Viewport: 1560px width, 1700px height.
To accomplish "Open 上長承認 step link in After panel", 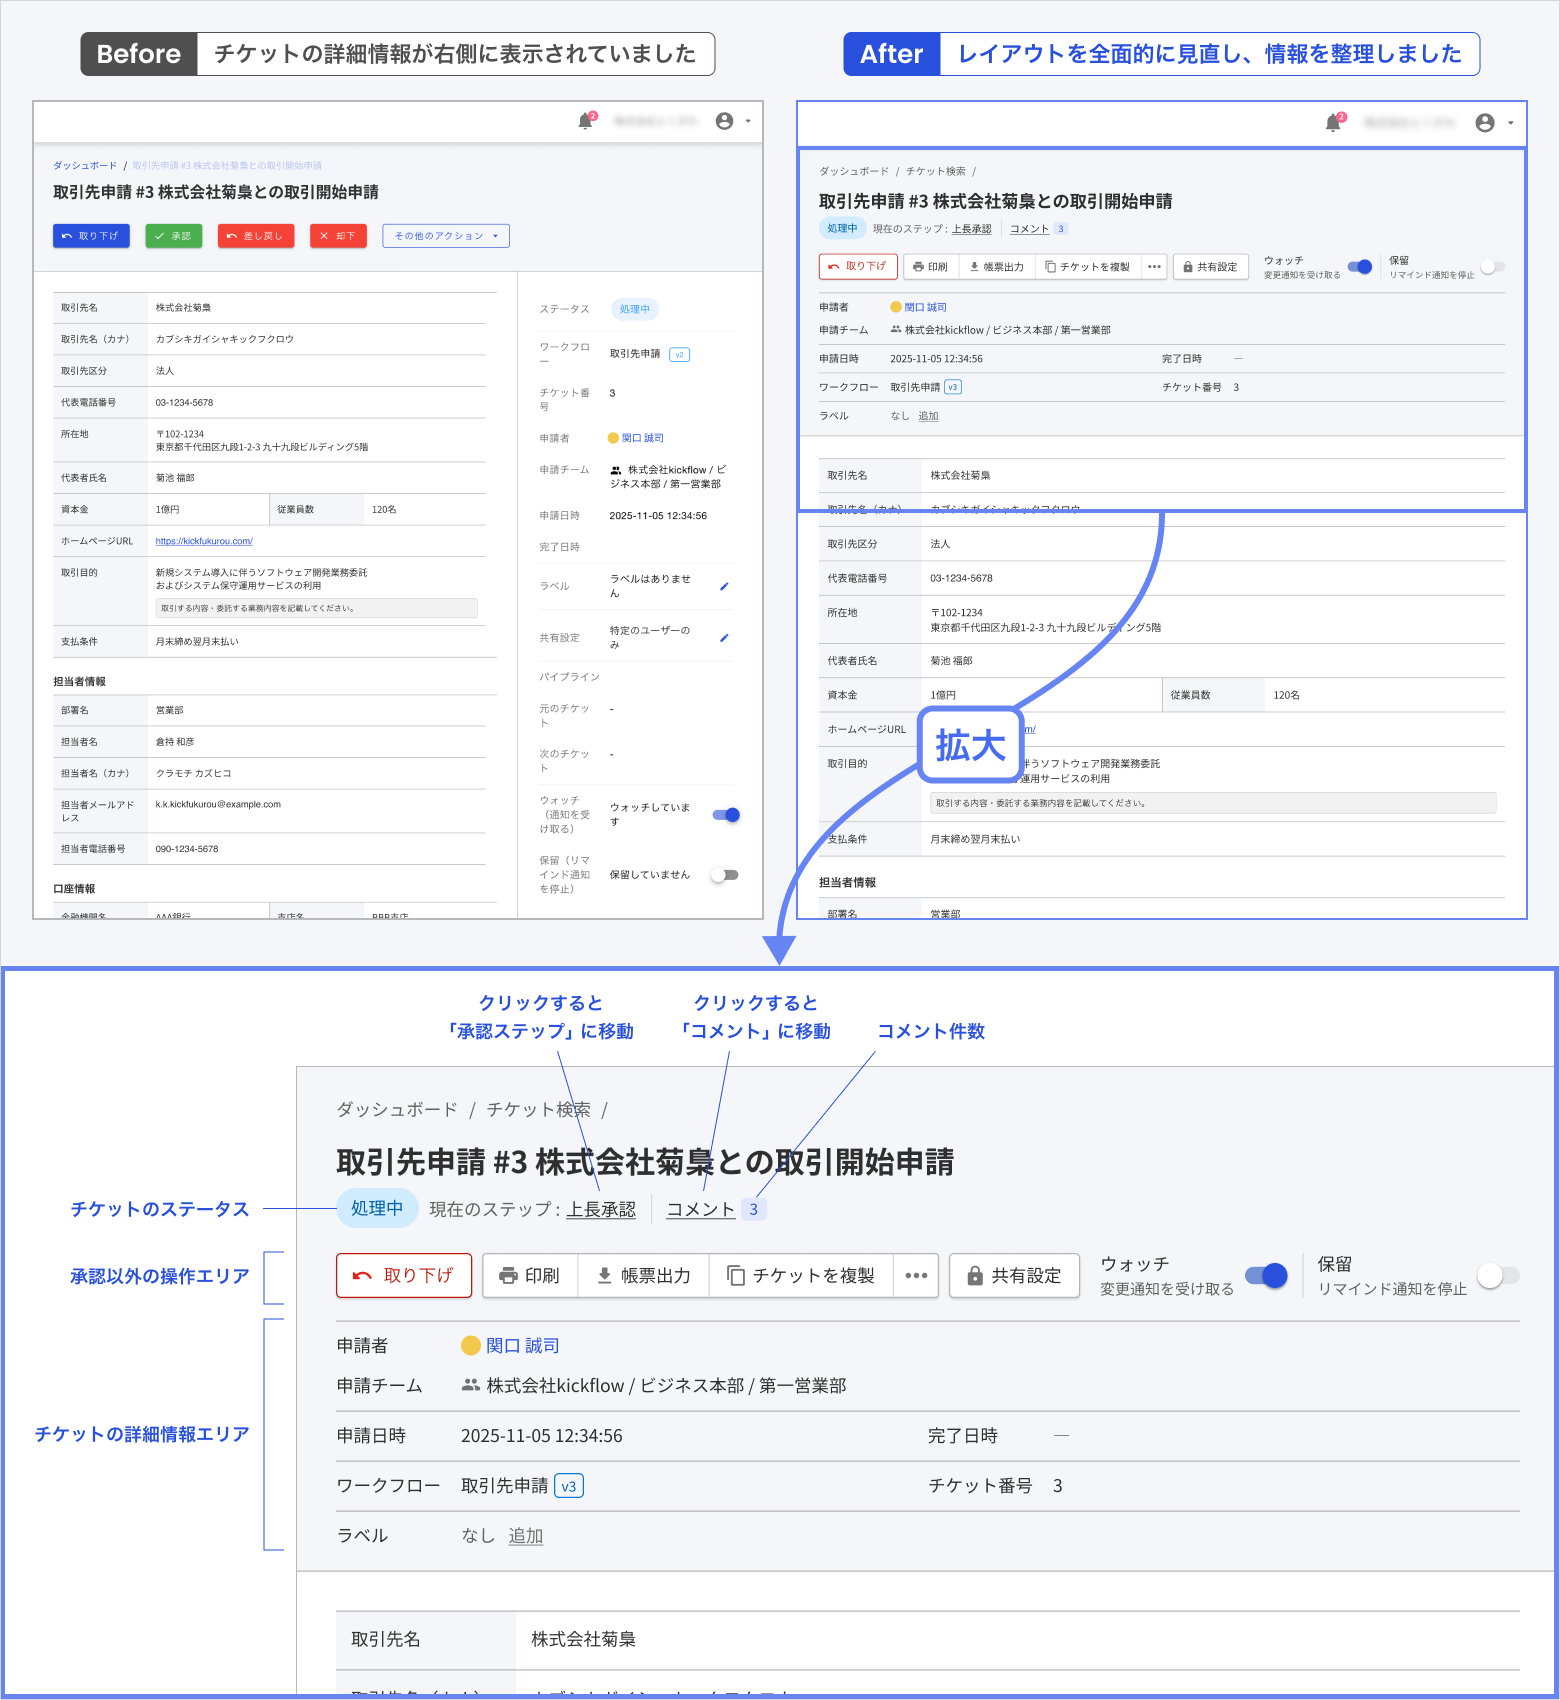I will 971,229.
